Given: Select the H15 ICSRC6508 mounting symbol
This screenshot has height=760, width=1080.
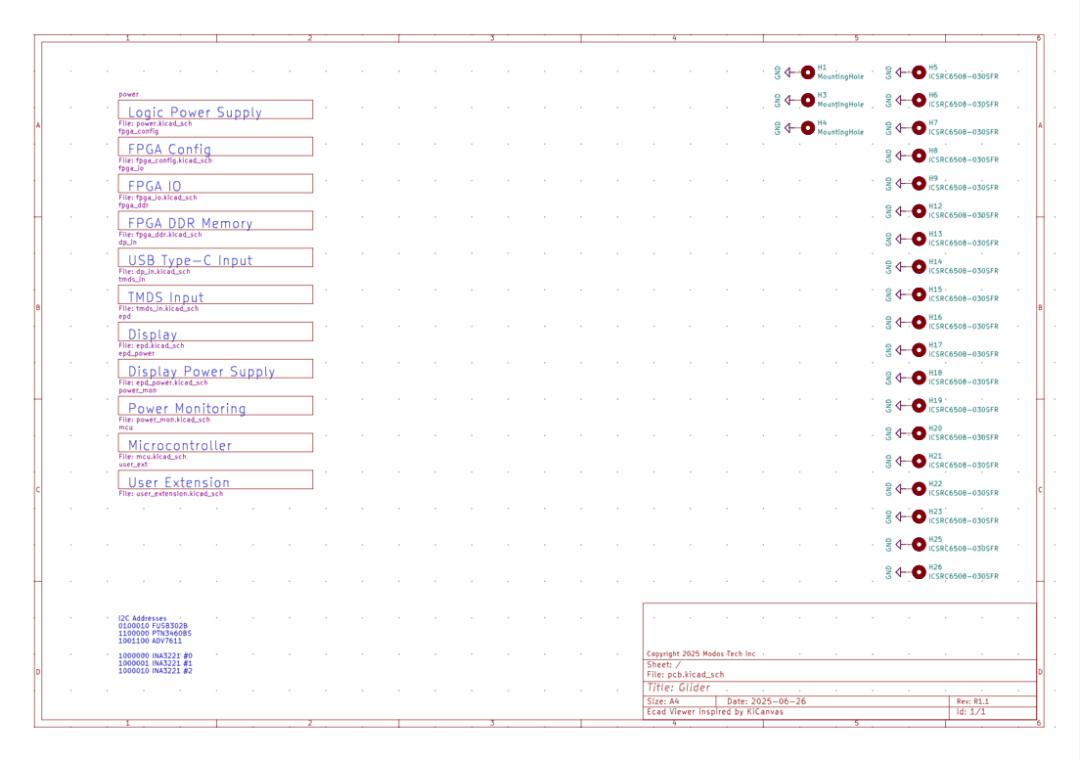Looking at the screenshot, I should tap(919, 294).
